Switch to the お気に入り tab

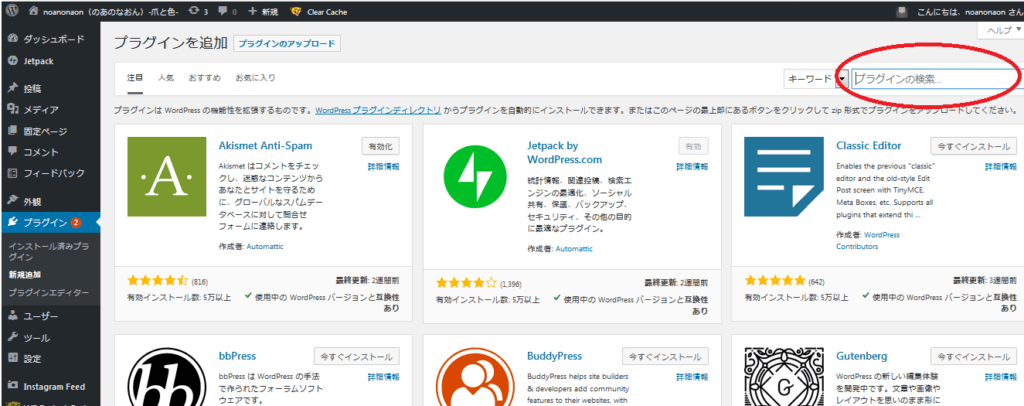point(255,77)
